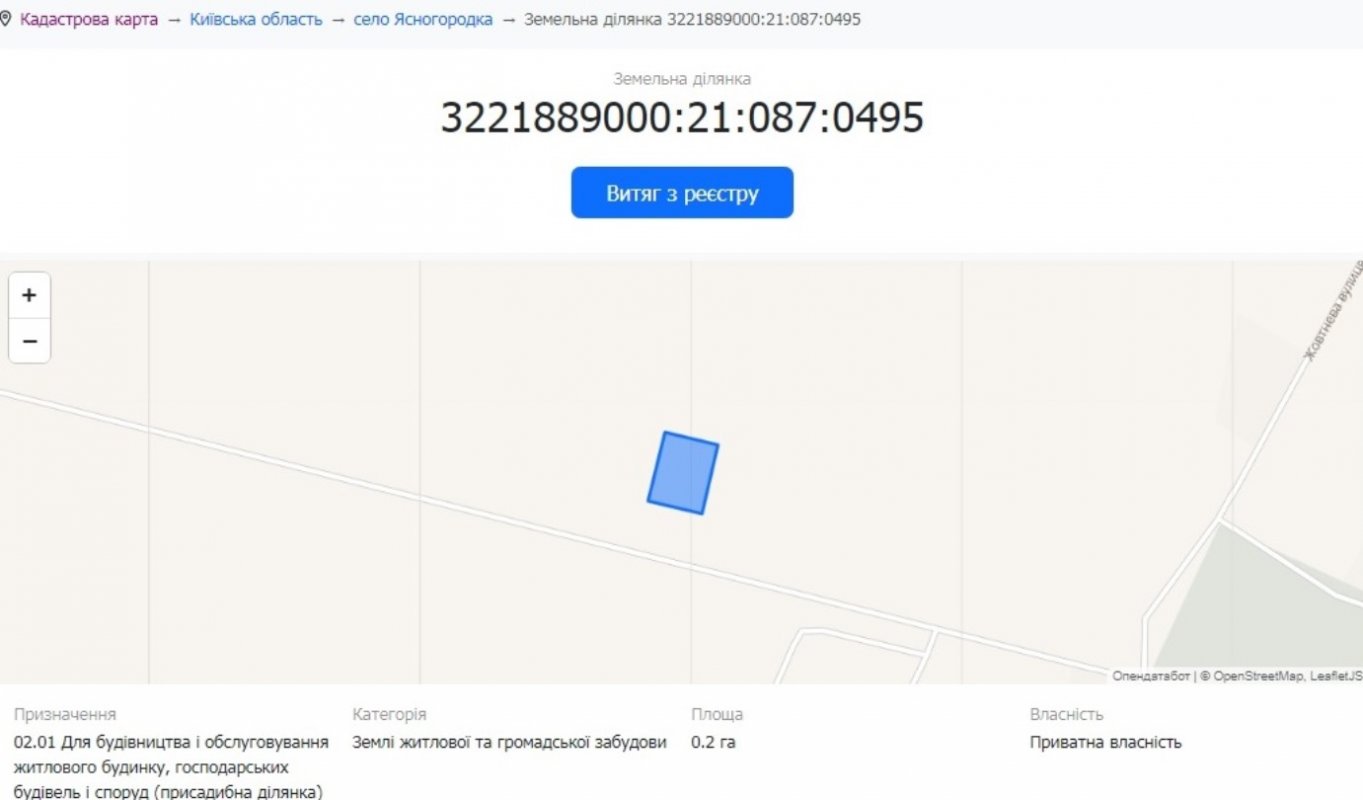Zoom out the map with minus button

pyautogui.click(x=29, y=342)
